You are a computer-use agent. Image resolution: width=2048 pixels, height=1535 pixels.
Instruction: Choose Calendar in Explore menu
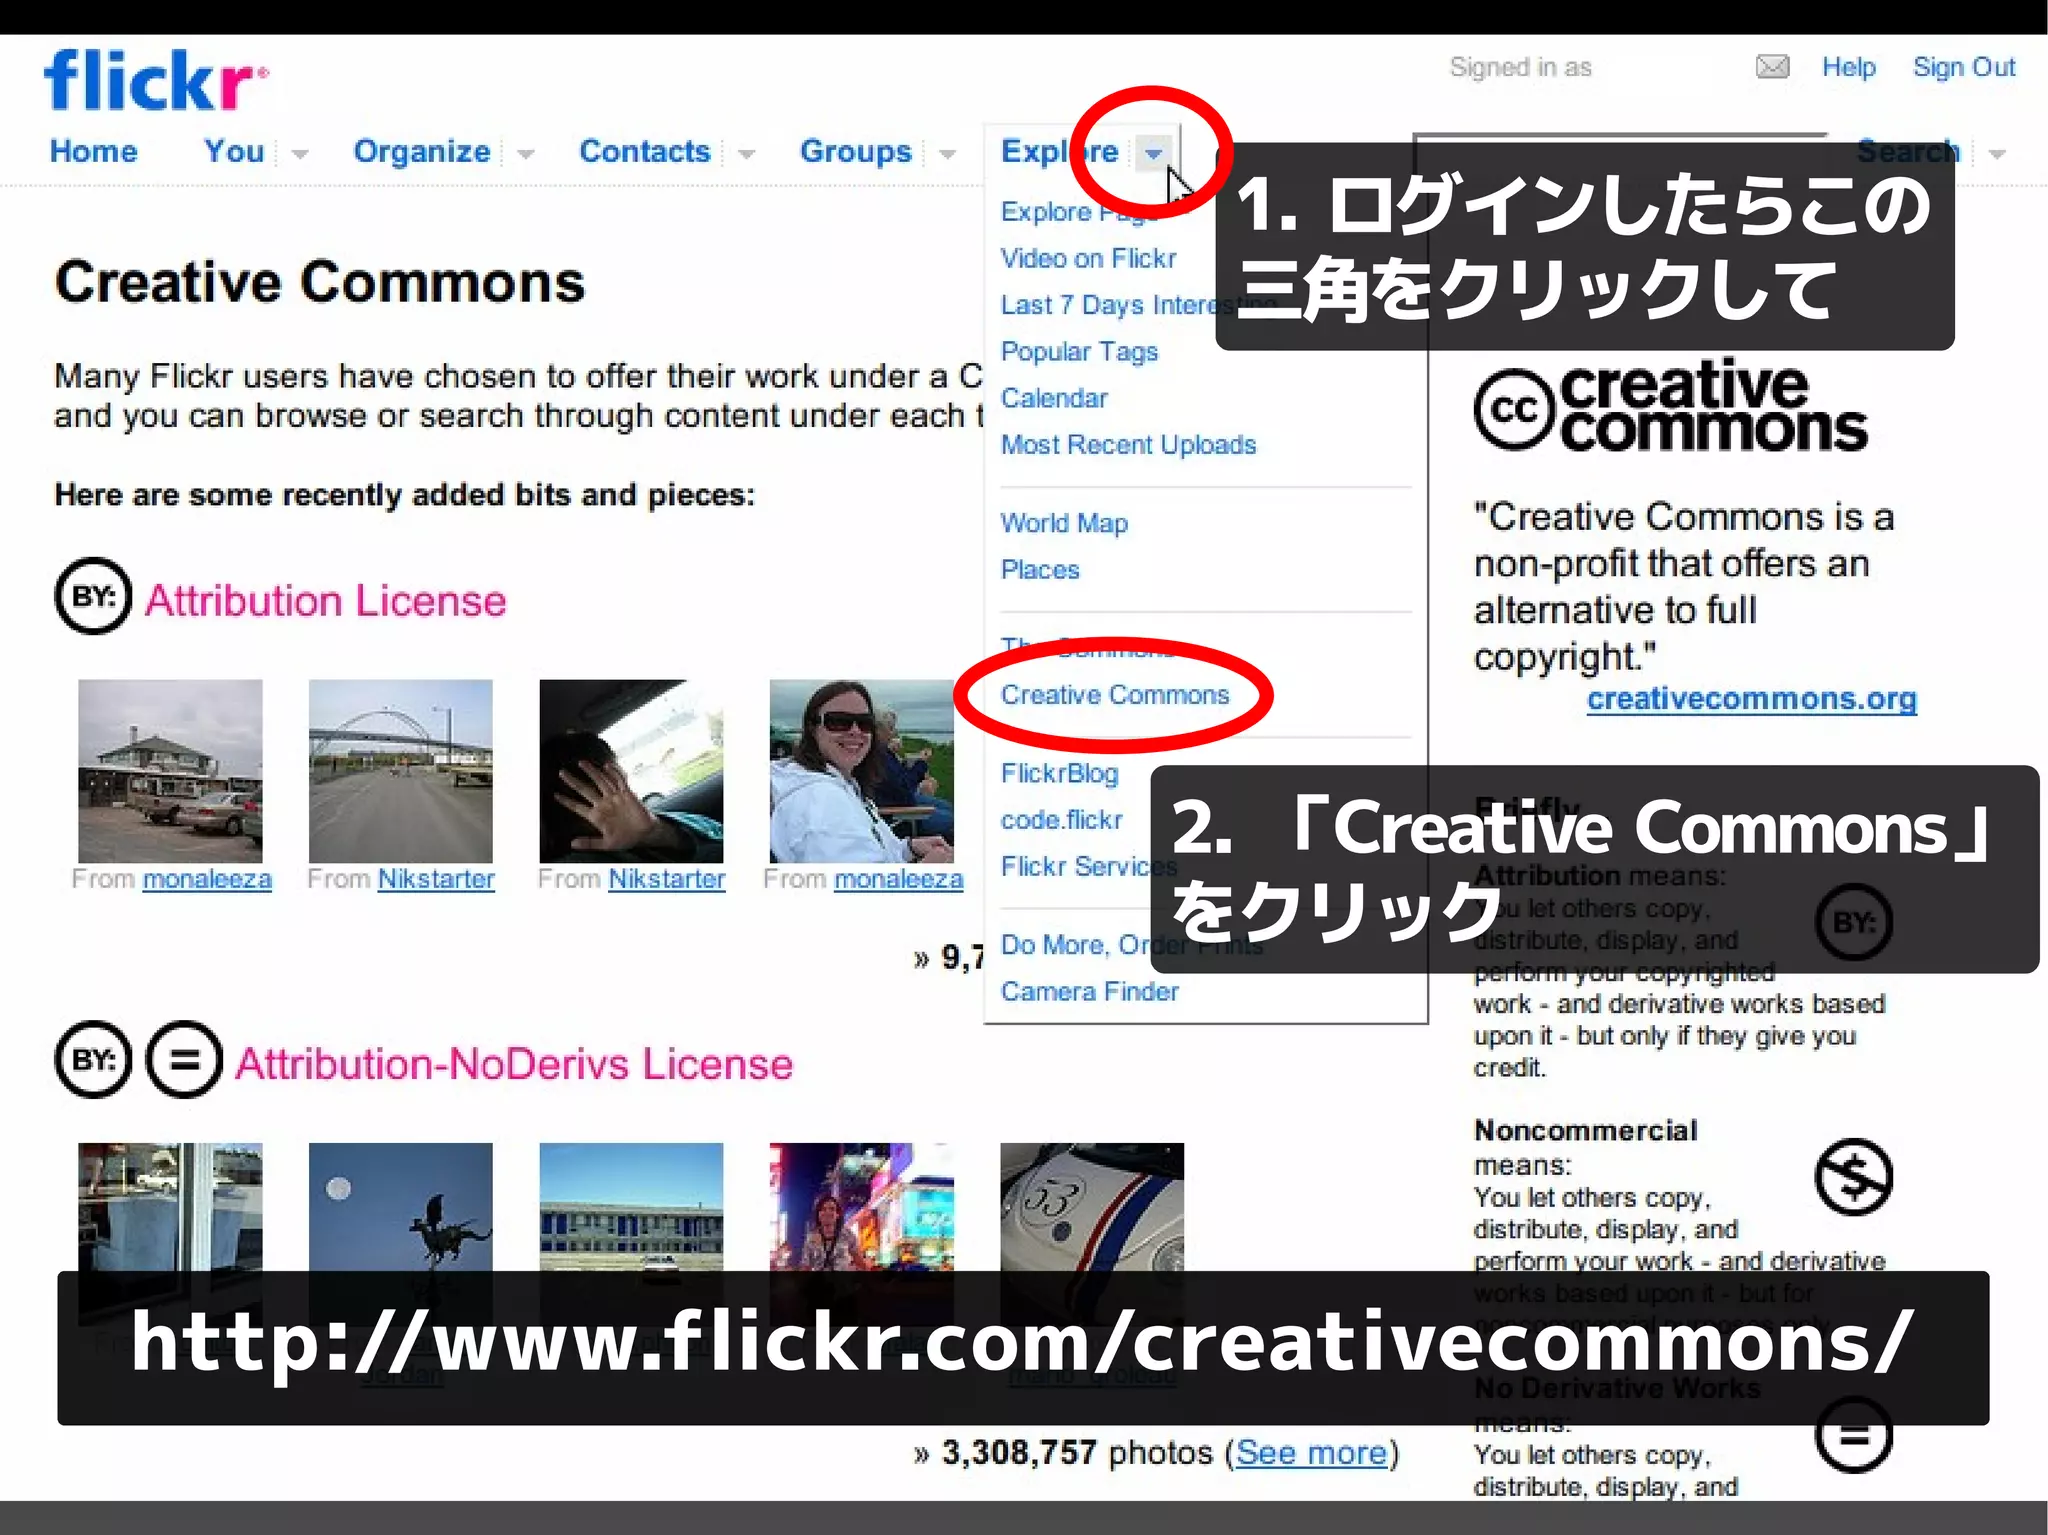point(1054,398)
